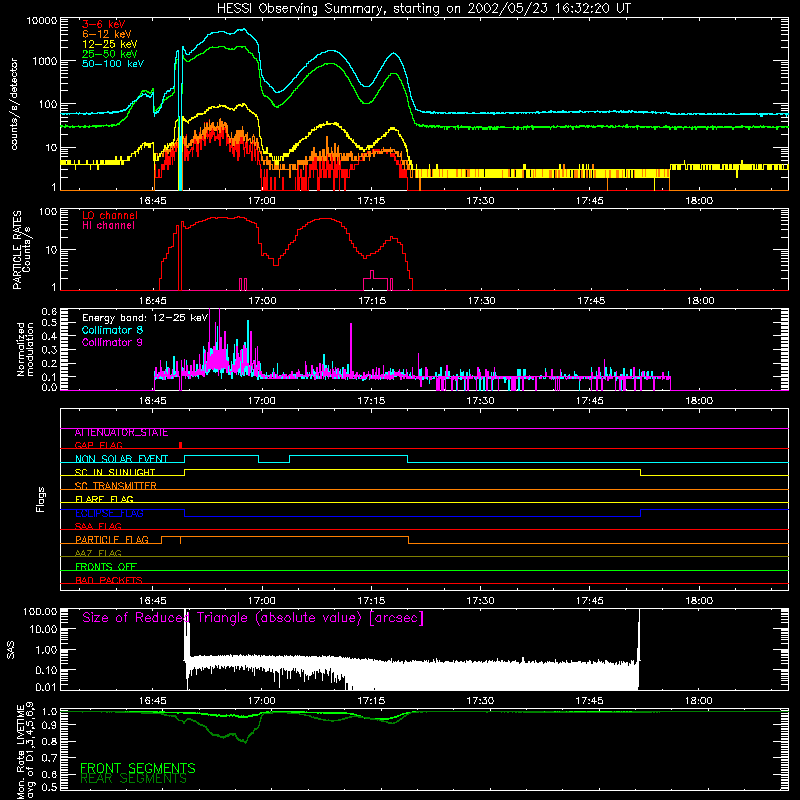Screen dimensions: 800x800
Task: Click the GAP_FLAG label
Action: coord(98,445)
